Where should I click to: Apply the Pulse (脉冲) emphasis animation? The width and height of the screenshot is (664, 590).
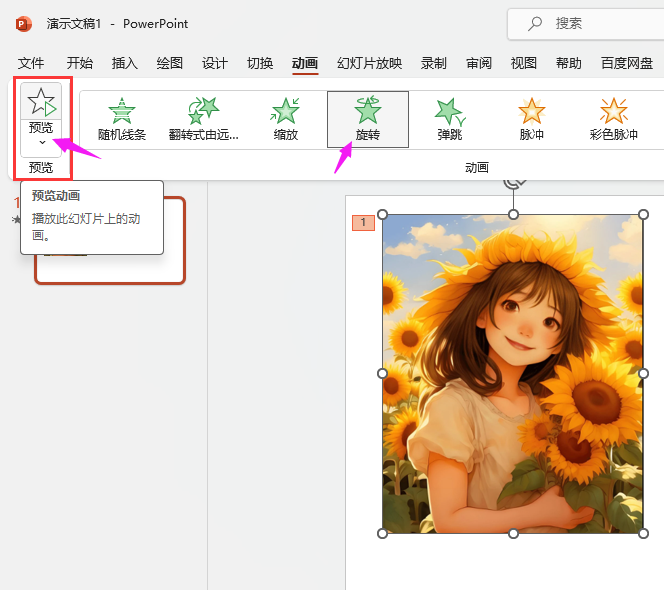tap(531, 119)
